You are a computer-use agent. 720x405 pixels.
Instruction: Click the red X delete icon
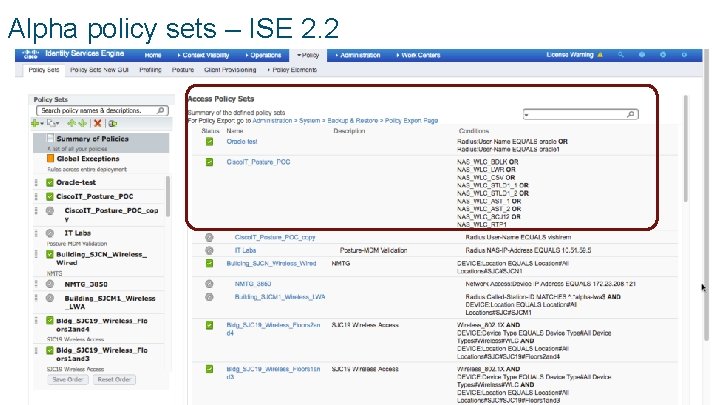click(x=97, y=123)
